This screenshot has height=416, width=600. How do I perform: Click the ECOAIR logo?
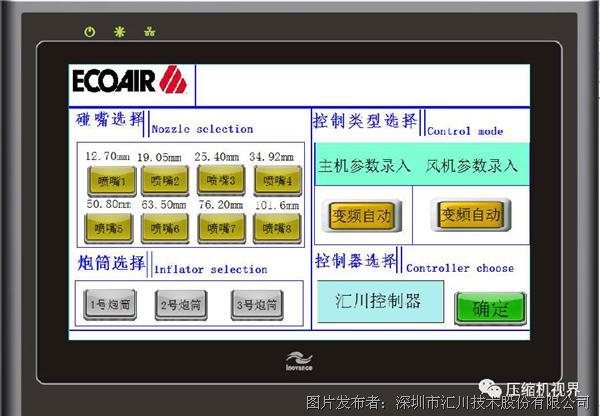pos(128,80)
